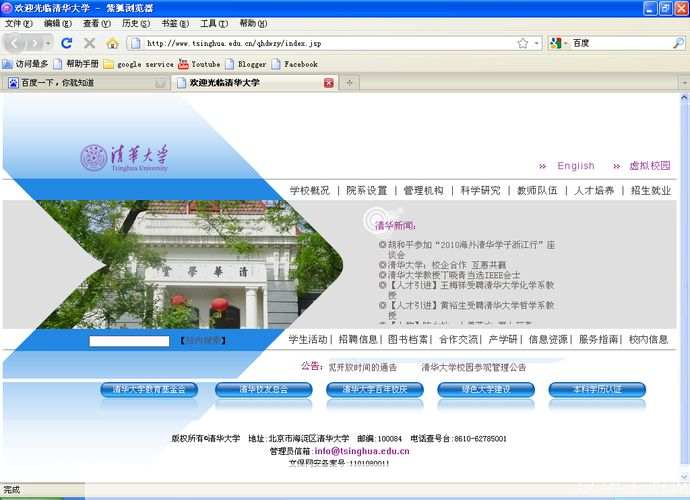Open a new tab with plus button

[349, 83]
